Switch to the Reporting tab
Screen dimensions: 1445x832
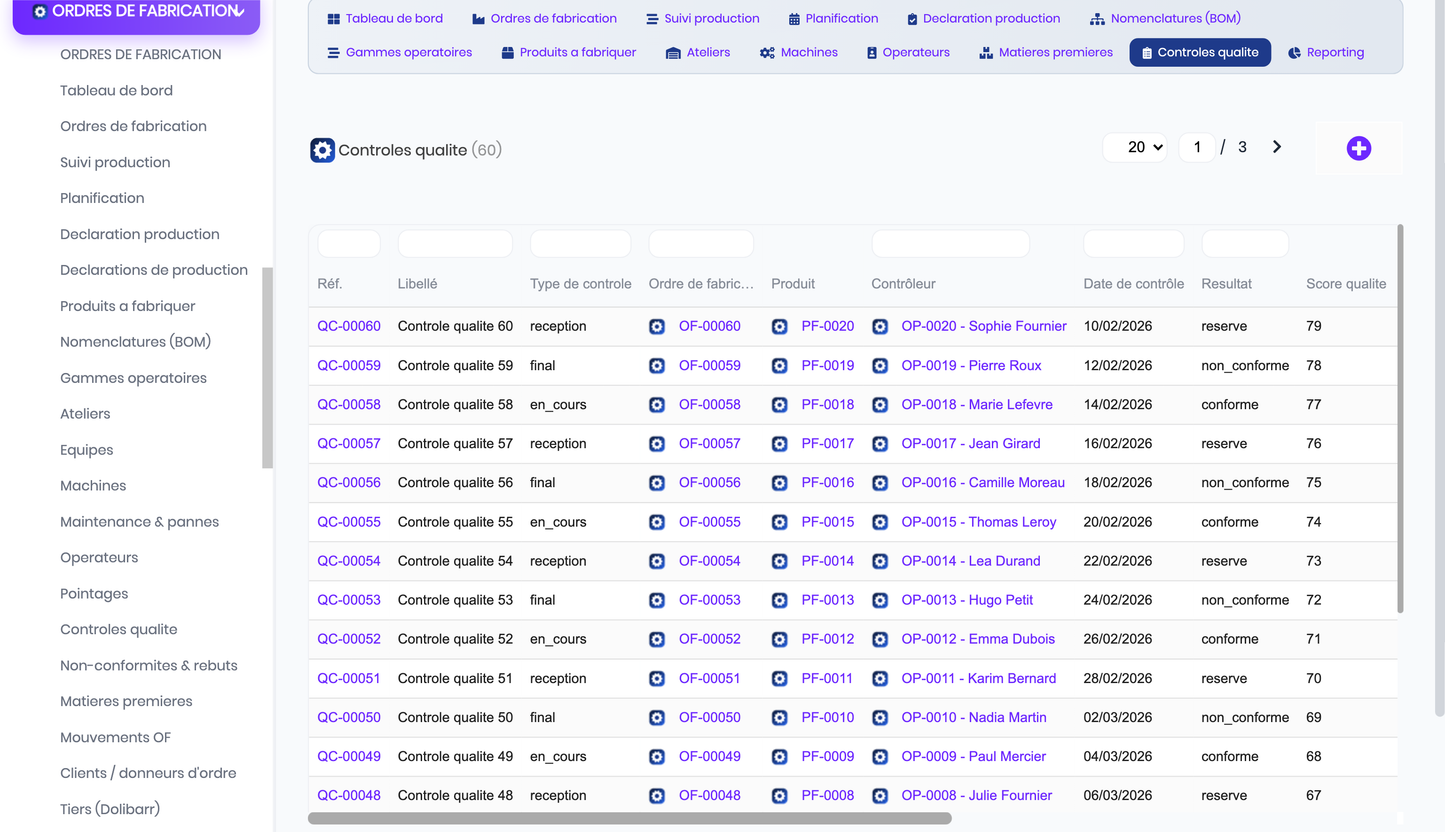[1326, 53]
